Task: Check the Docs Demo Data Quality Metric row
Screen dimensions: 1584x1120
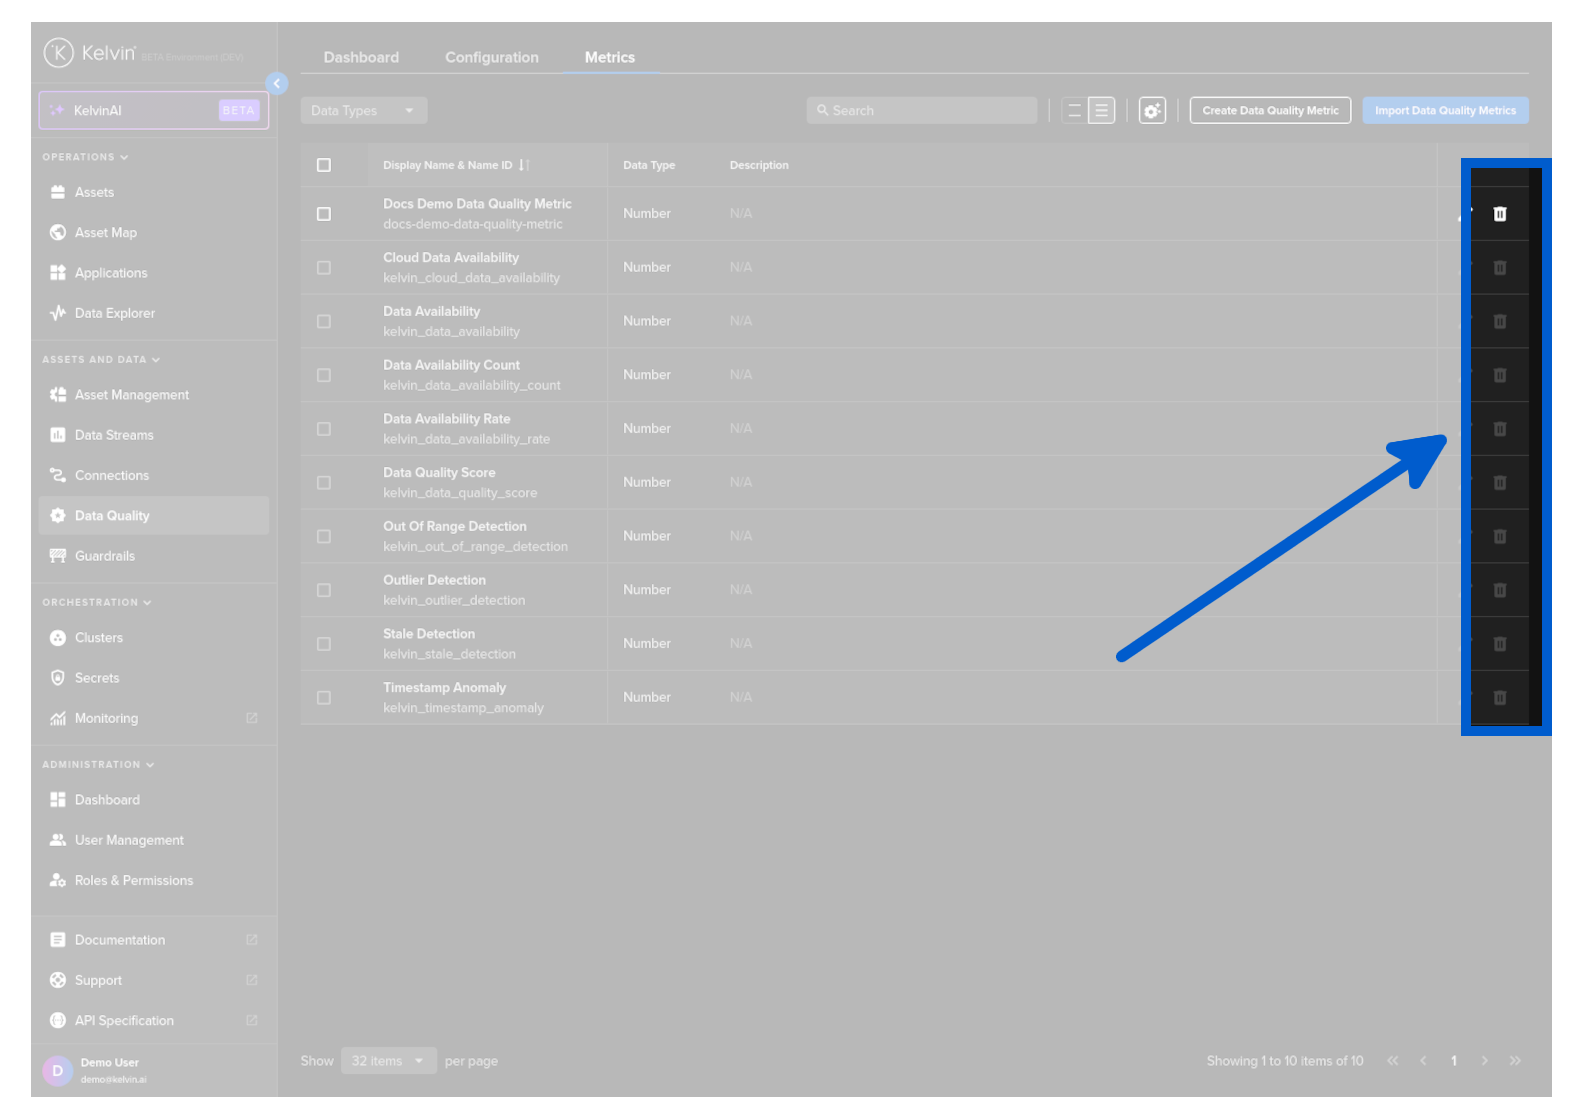Action: (324, 214)
